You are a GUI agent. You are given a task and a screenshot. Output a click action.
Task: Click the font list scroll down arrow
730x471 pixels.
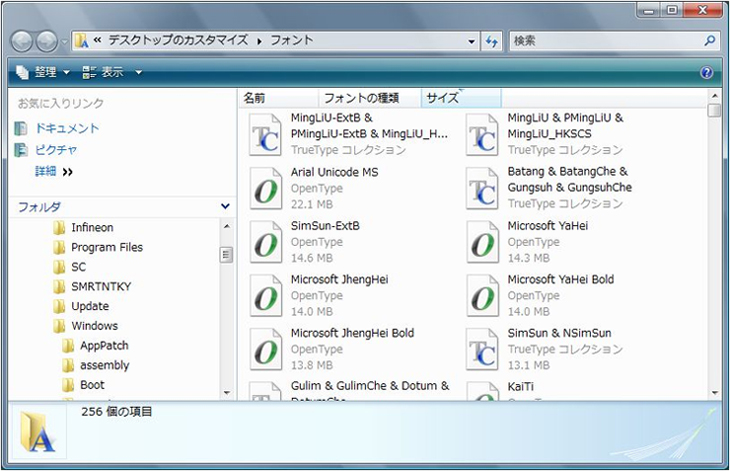point(715,393)
